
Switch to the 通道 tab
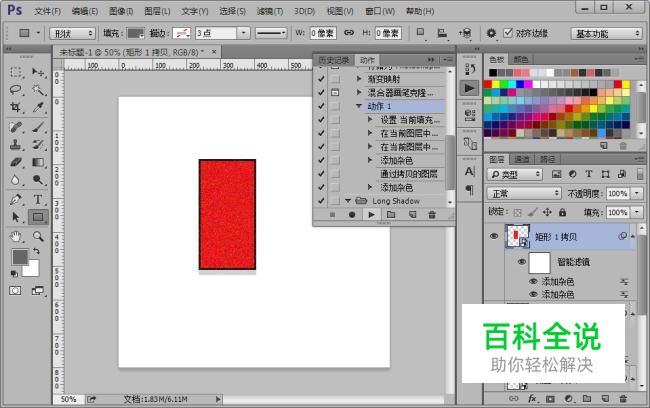click(x=521, y=159)
